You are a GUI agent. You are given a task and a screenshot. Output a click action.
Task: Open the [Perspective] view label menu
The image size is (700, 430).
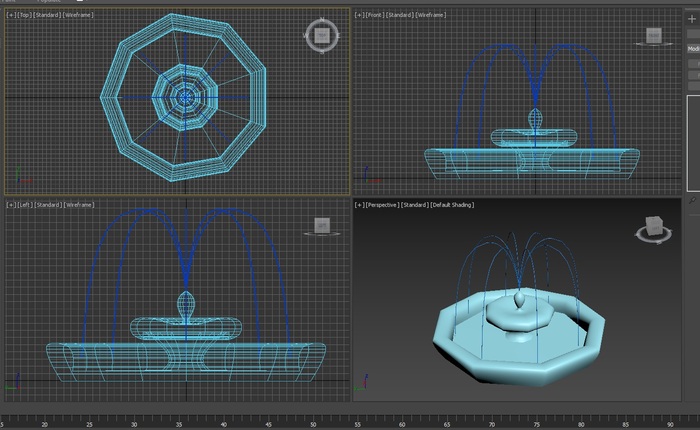point(381,205)
